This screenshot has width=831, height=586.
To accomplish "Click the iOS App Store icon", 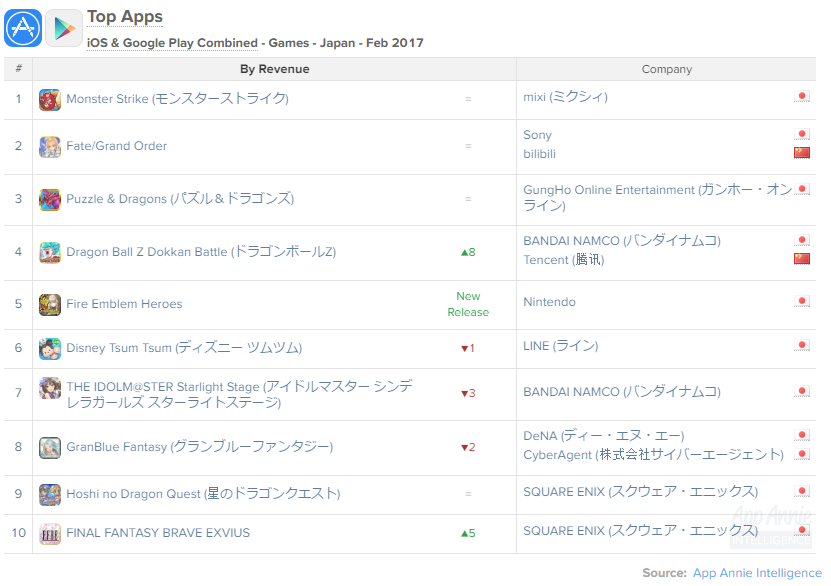I will click(x=22, y=28).
